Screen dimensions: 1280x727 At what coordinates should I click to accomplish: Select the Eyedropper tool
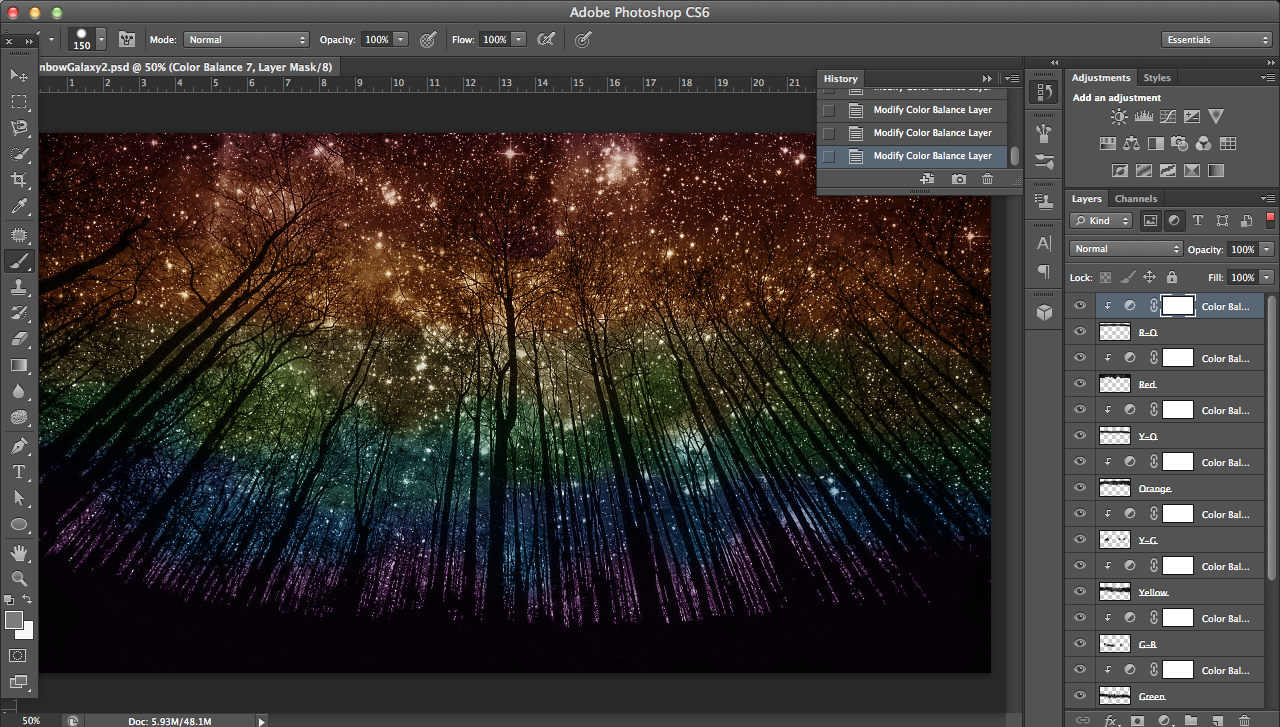point(19,207)
